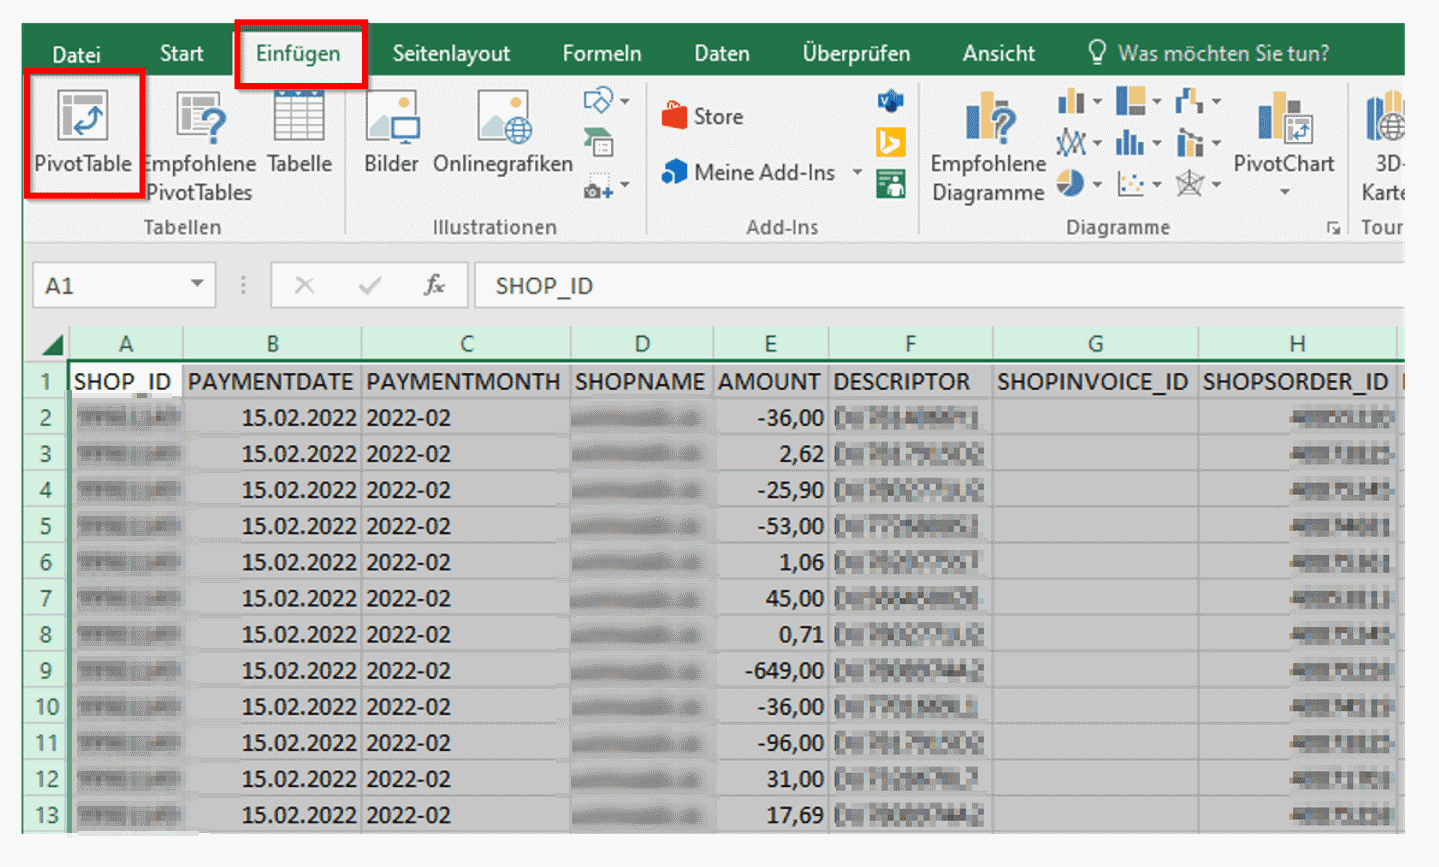The width and height of the screenshot is (1439, 867).
Task: Insert a SmartArt graphic
Action: 598,143
